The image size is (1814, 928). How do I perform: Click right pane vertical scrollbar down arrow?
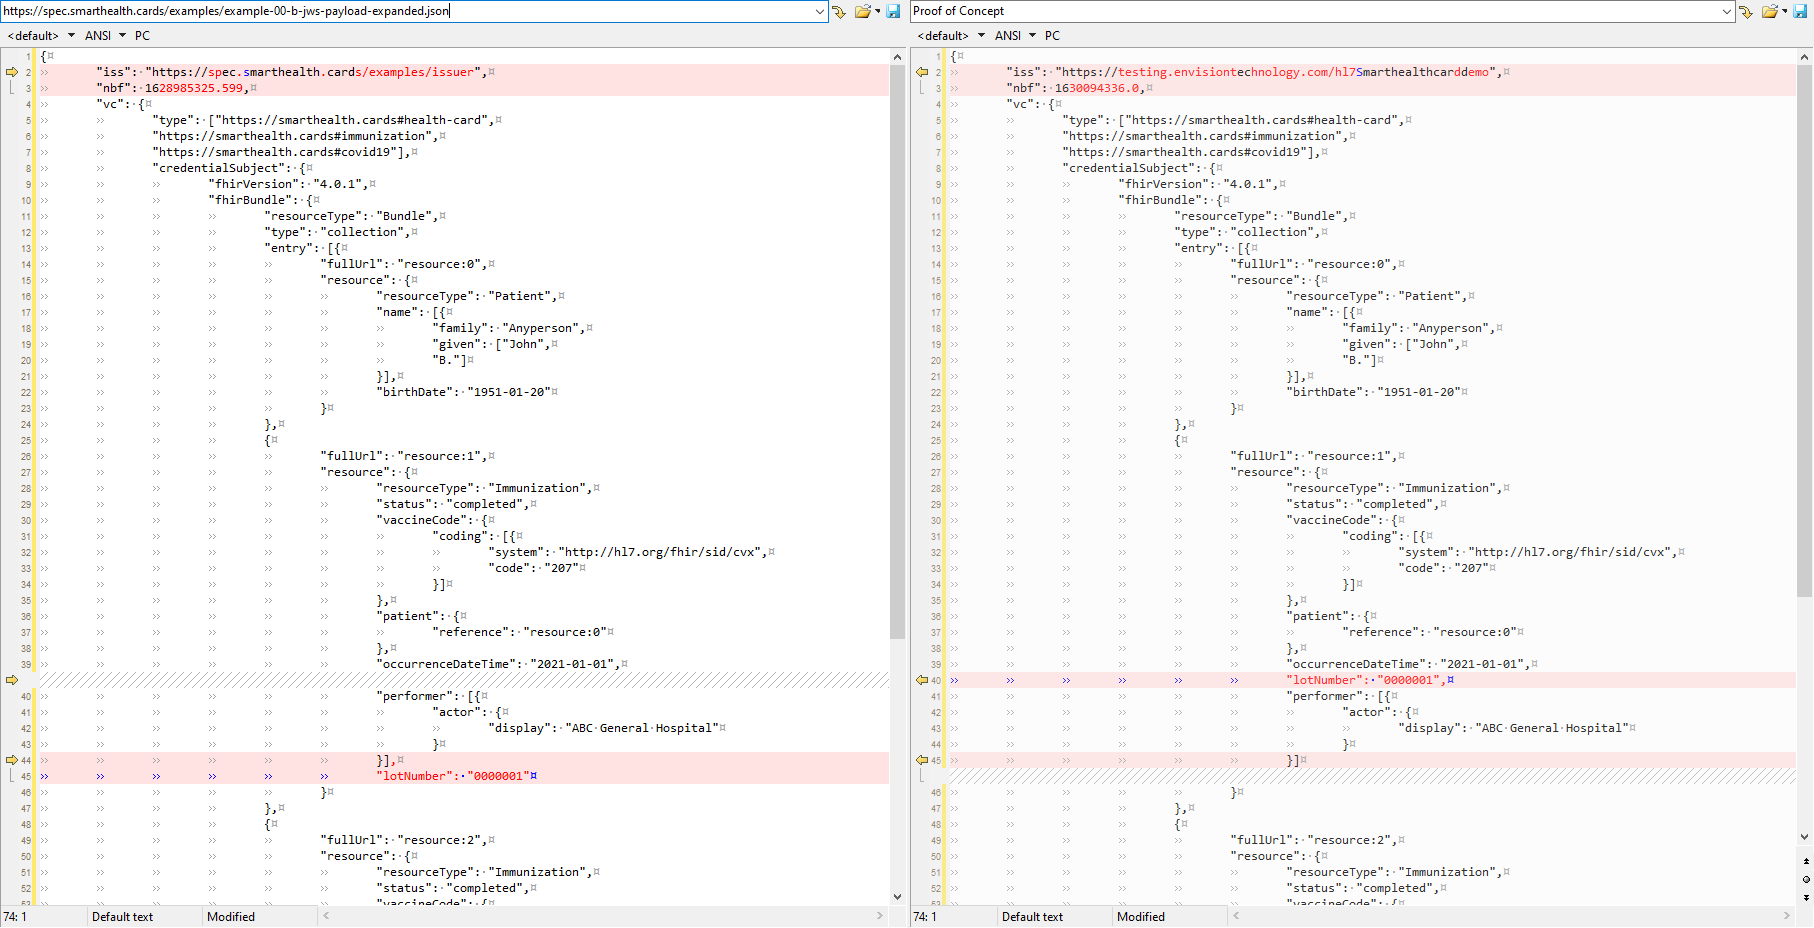1805,837
